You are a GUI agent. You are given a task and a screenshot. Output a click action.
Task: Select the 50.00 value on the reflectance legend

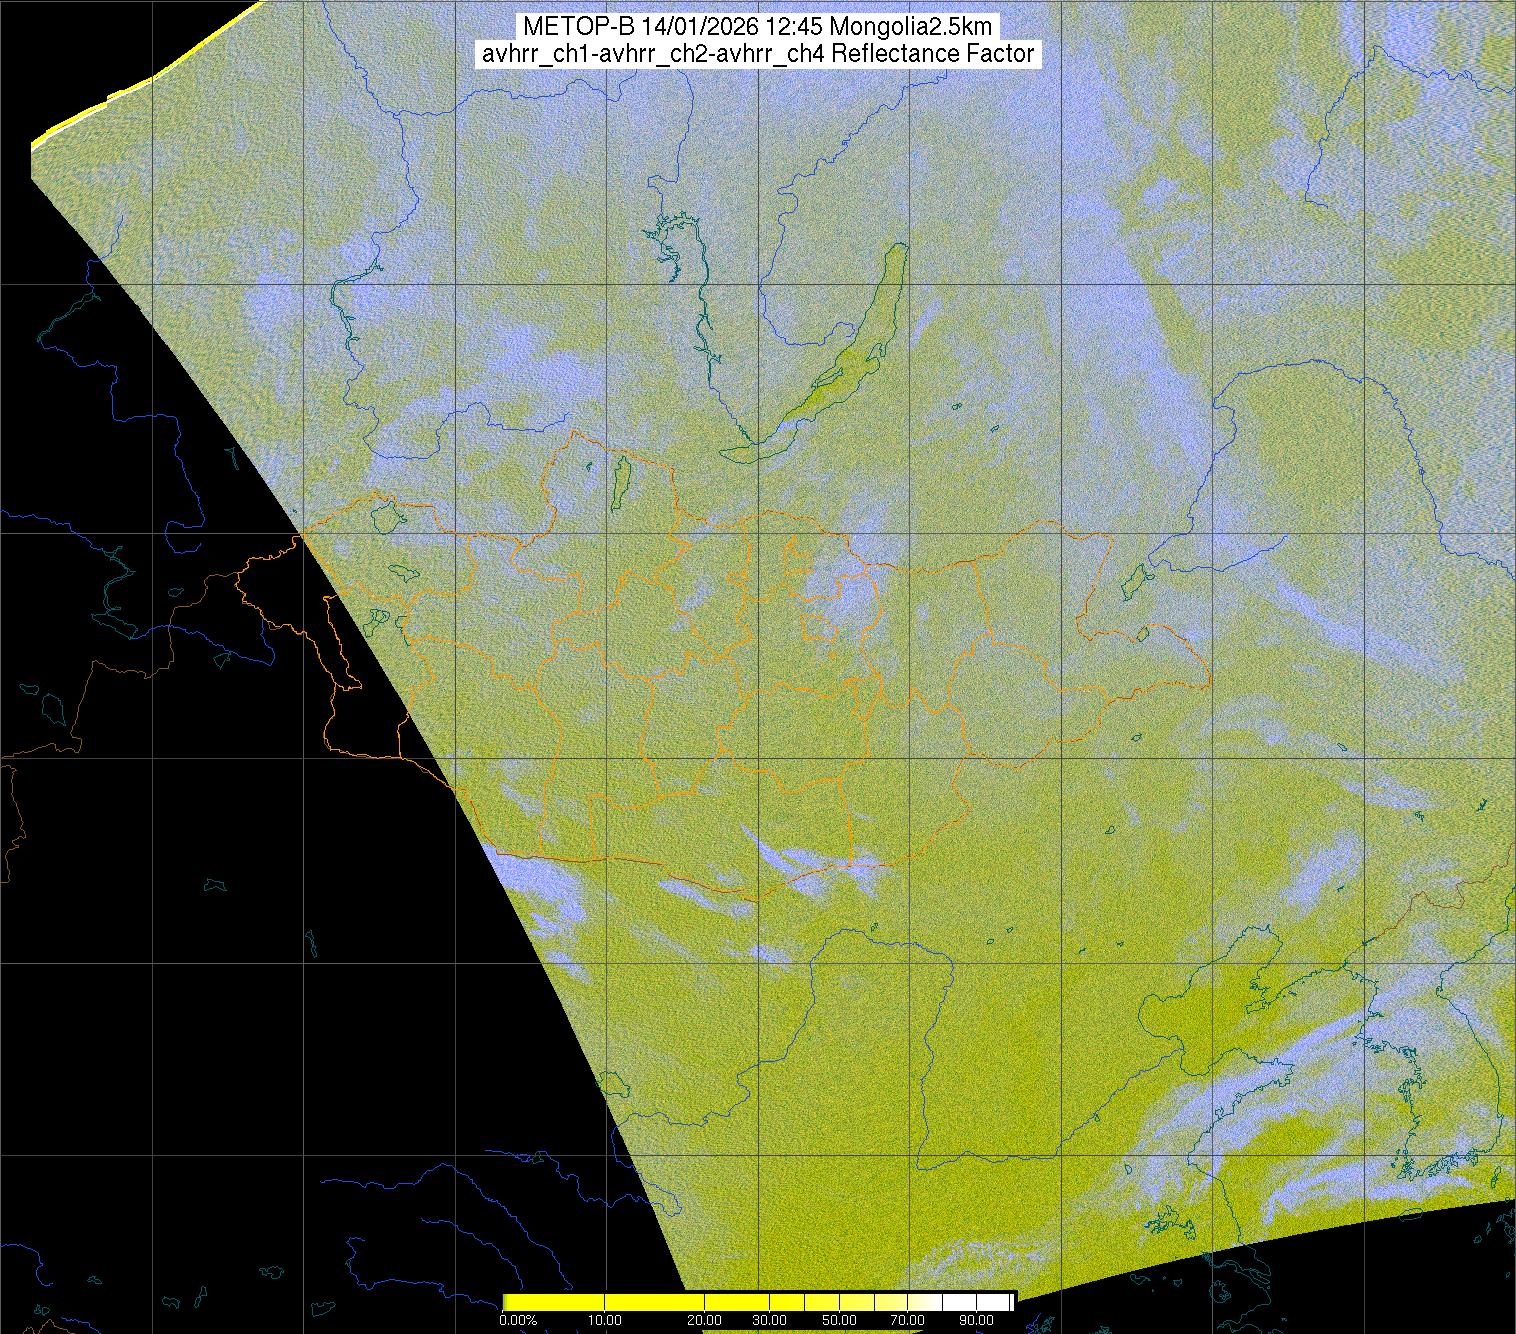tap(841, 1321)
